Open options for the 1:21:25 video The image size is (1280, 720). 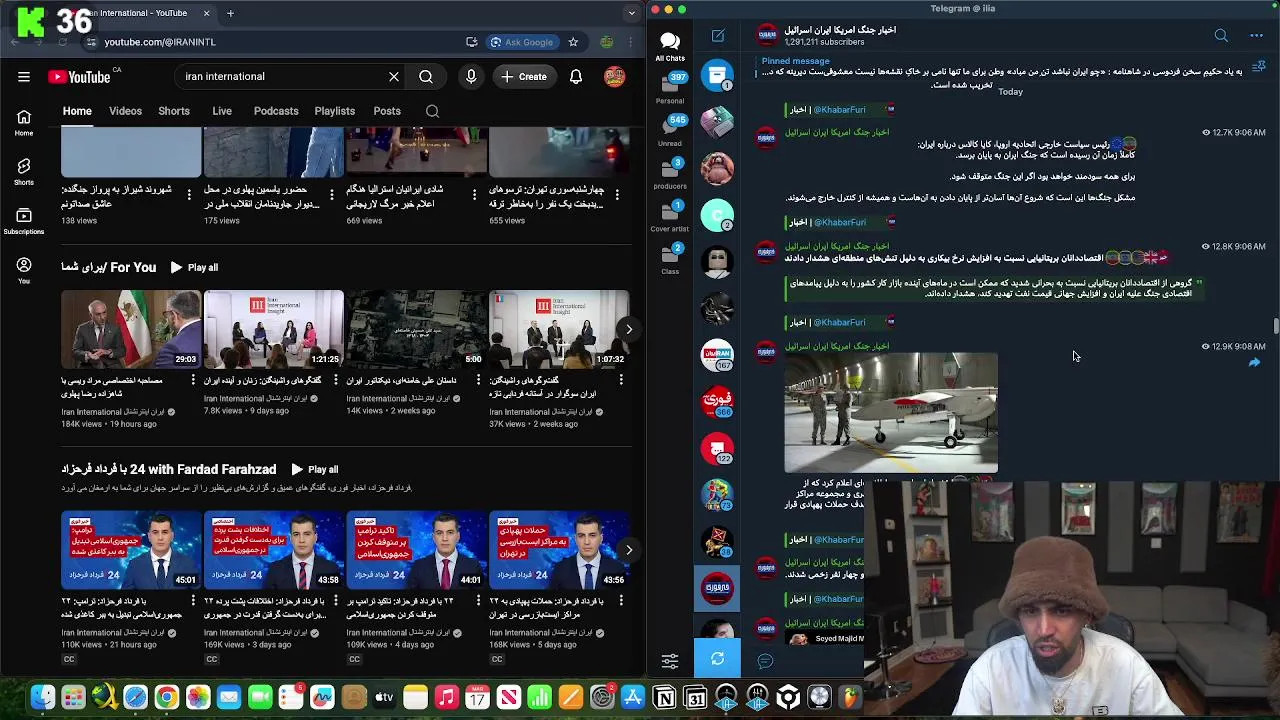335,380
